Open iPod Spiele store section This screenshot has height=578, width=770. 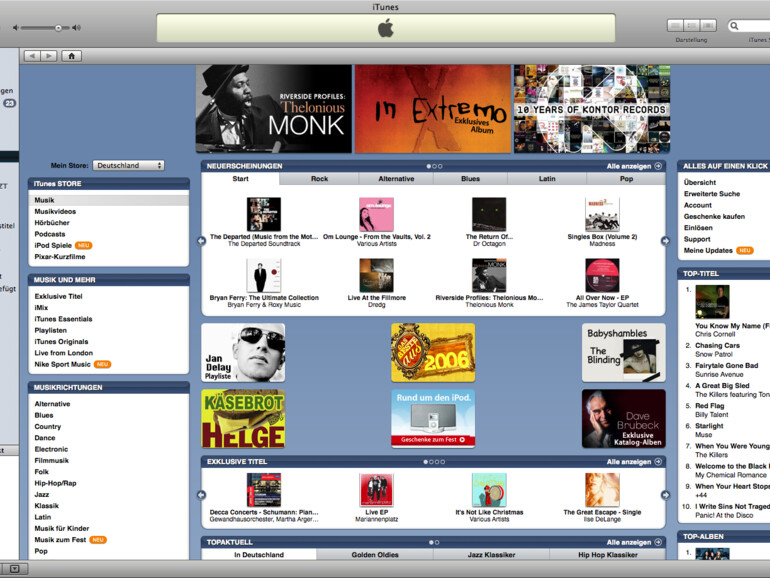point(53,245)
